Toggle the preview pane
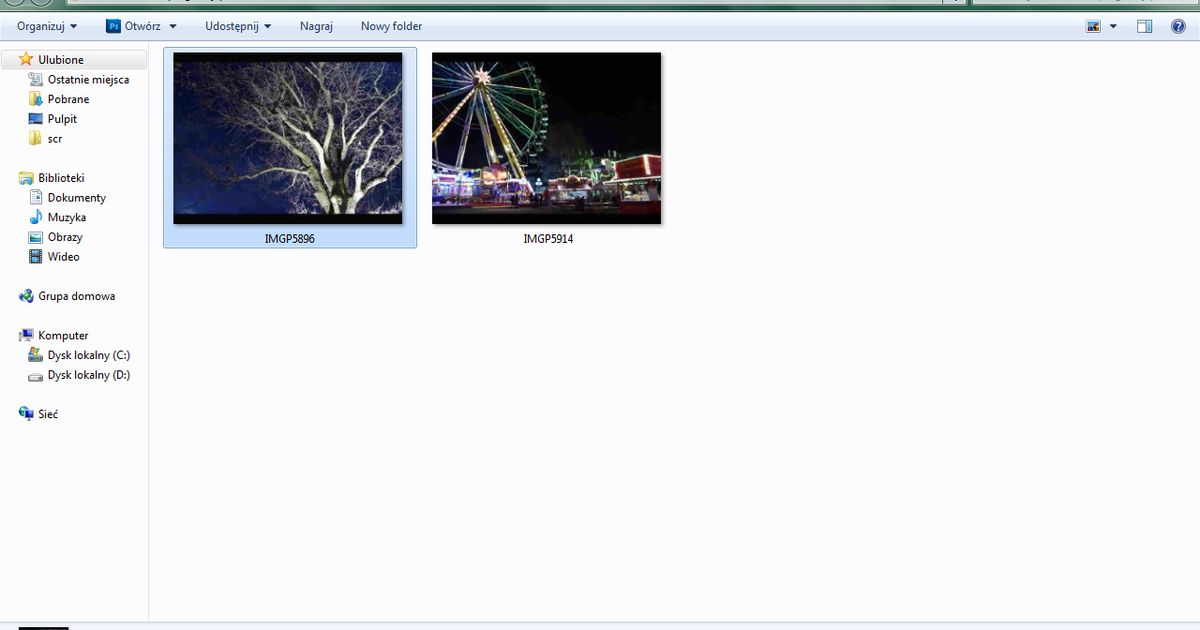Screen dimensions: 1200x630 (1144, 26)
